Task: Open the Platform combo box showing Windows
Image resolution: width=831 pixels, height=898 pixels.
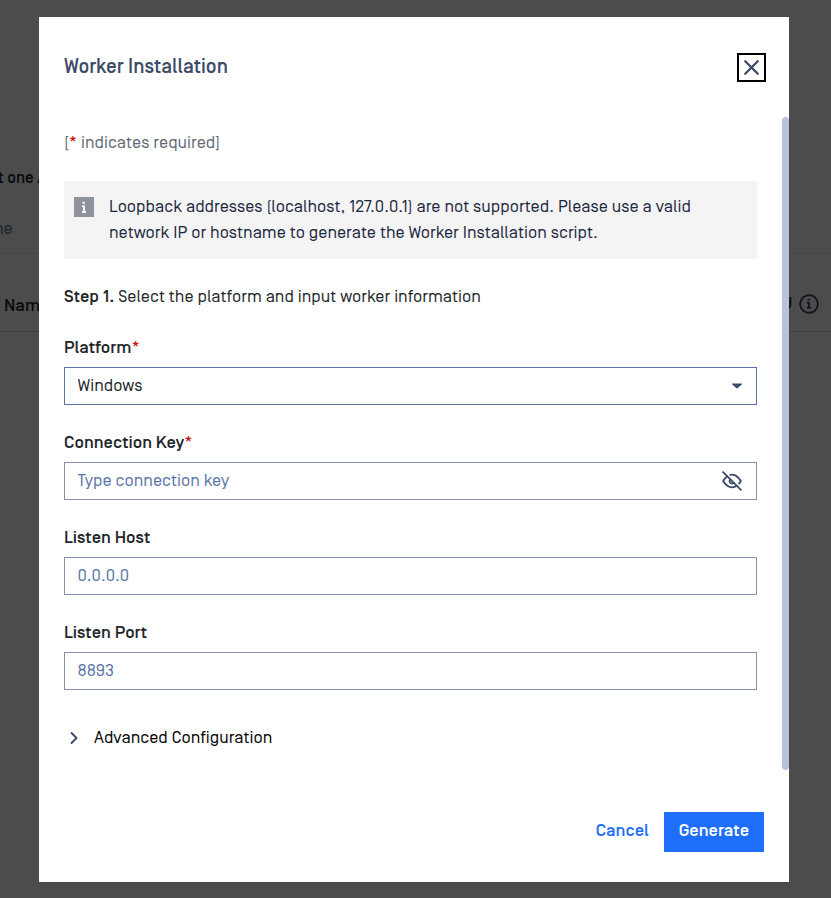Action: click(x=400, y=386)
